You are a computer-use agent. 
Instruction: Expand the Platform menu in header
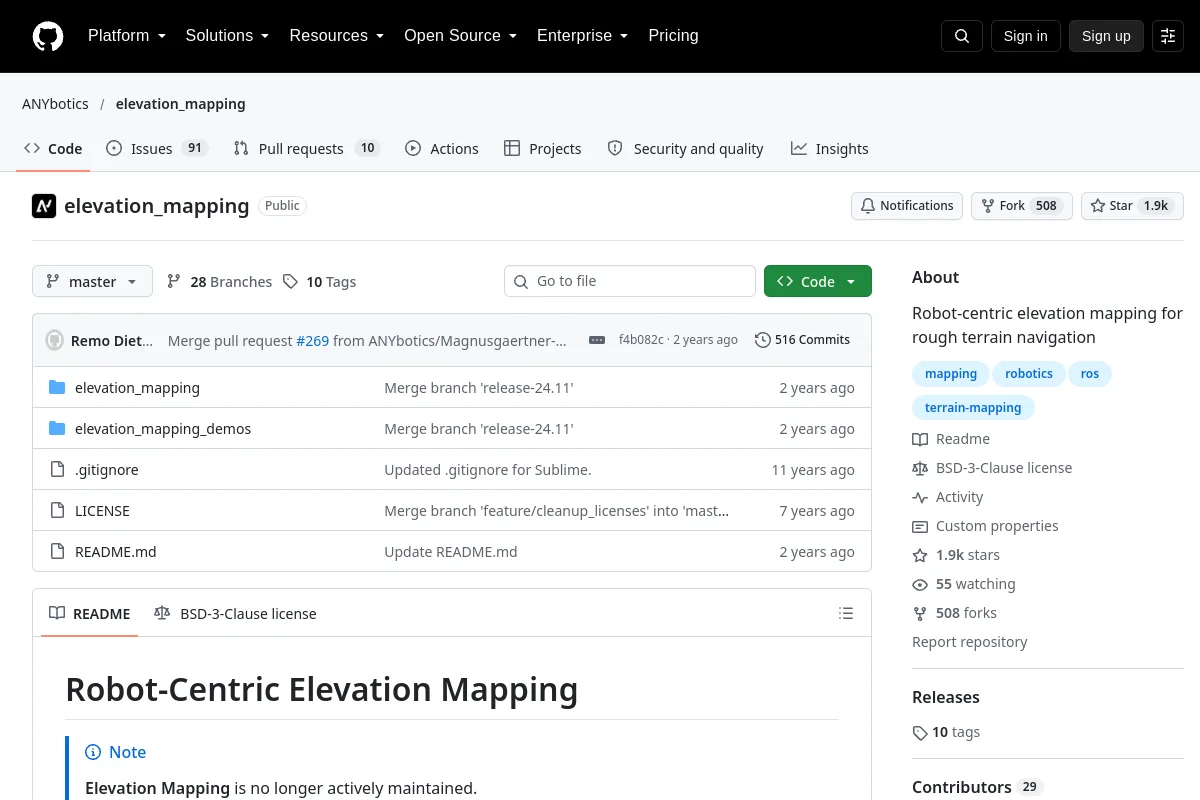click(127, 36)
